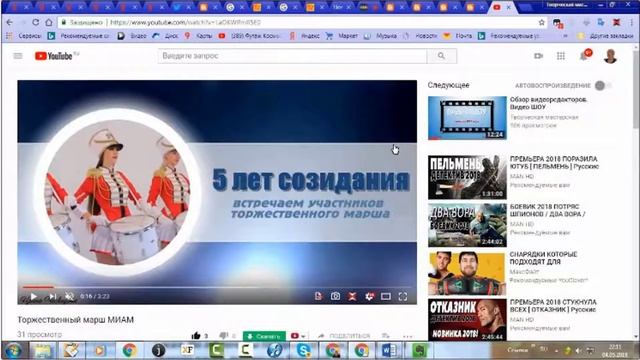
Task: Click the YouTube URL address bar
Action: pos(302,22)
